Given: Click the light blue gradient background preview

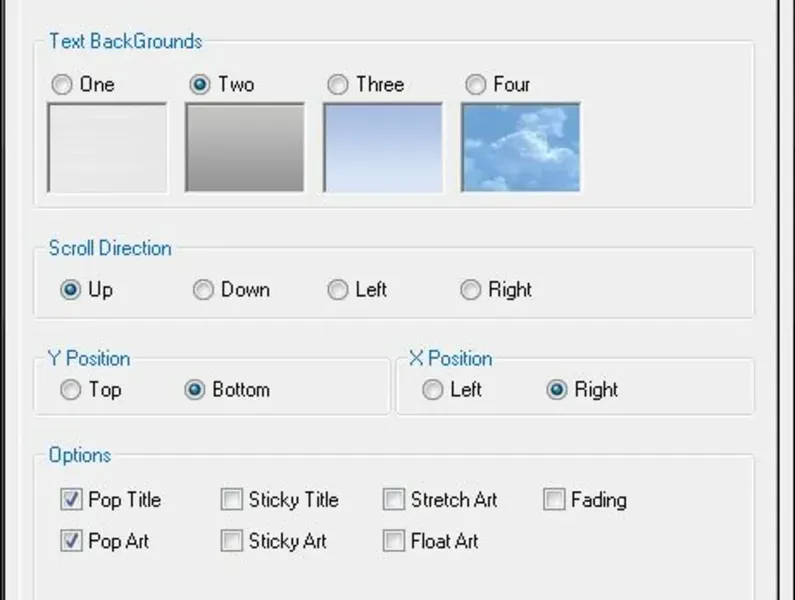Looking at the screenshot, I should (x=383, y=147).
